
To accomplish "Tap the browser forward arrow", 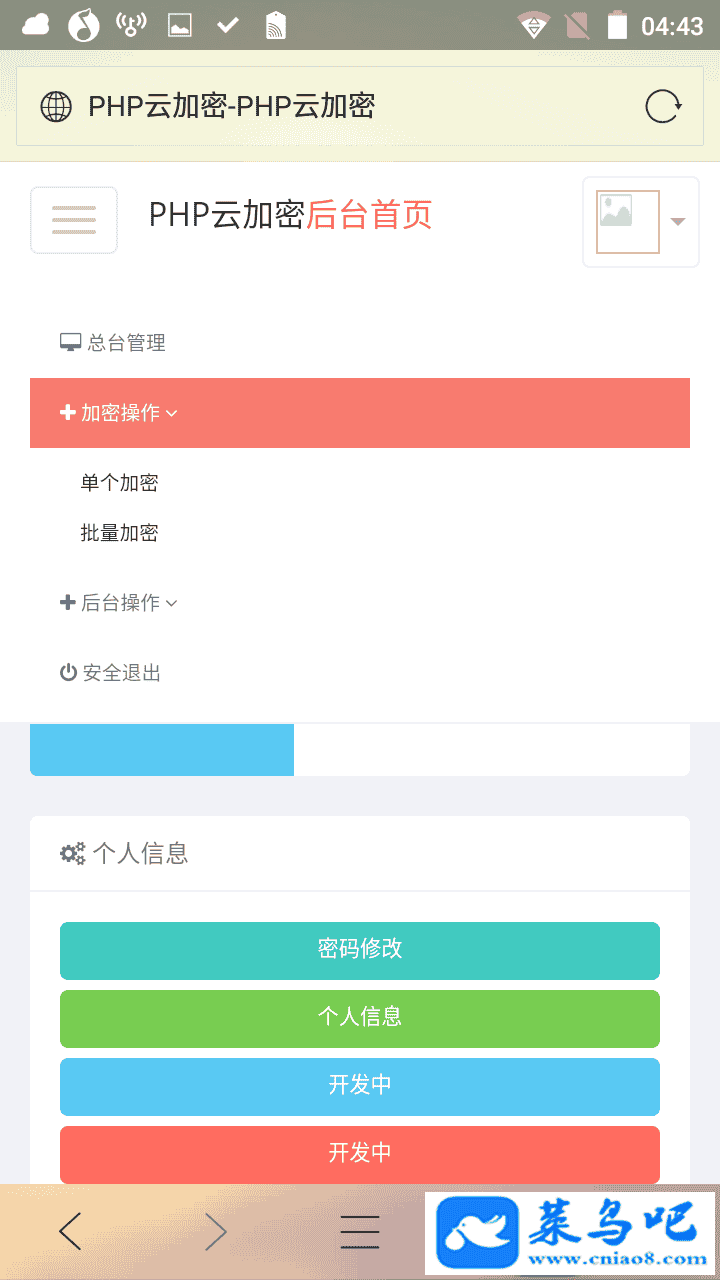I will tap(215, 1232).
